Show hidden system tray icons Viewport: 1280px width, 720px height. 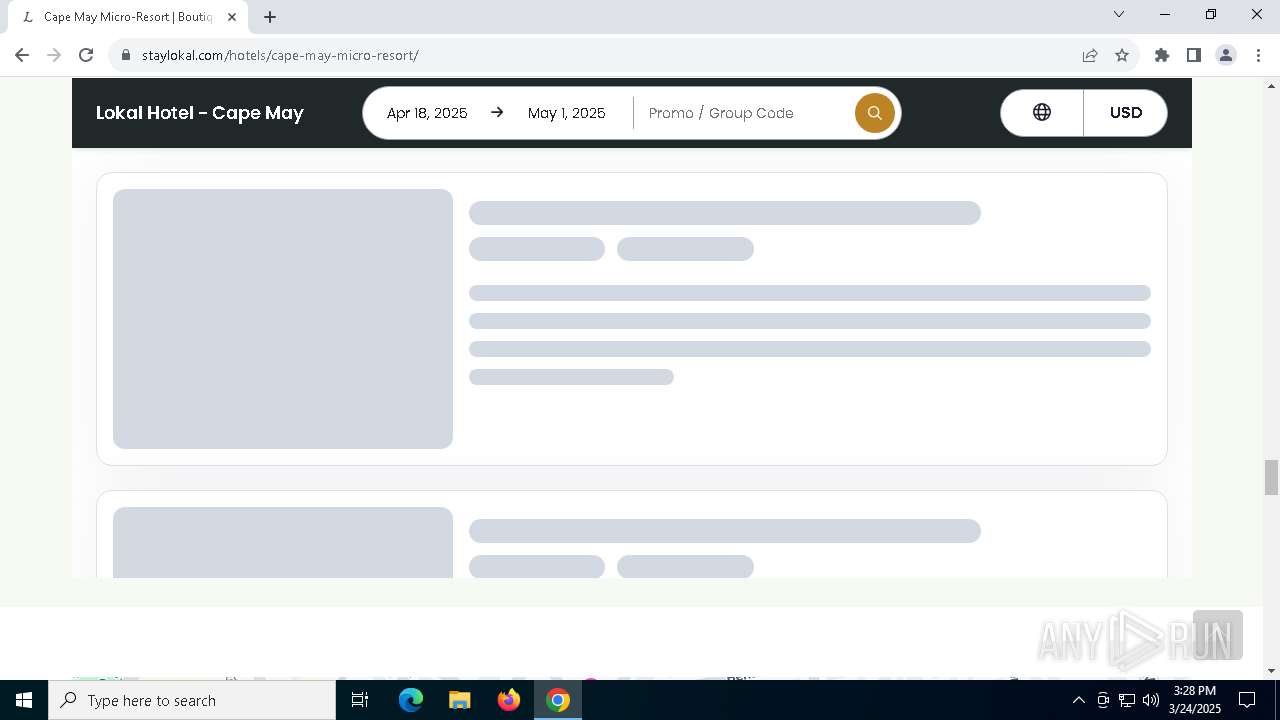pyautogui.click(x=1078, y=700)
